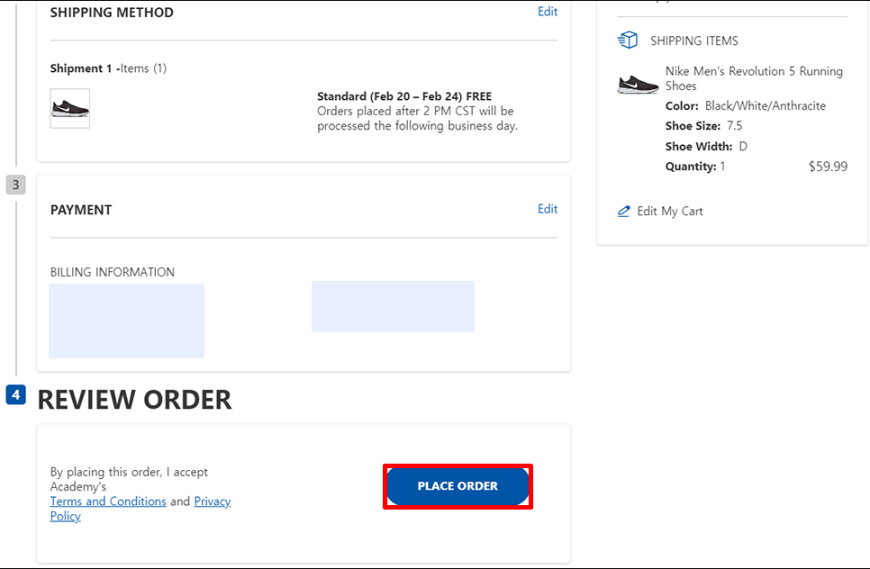Open the Nike shoe image in shipping items
Viewport: 870px width, 569px height.
pyautogui.click(x=638, y=84)
